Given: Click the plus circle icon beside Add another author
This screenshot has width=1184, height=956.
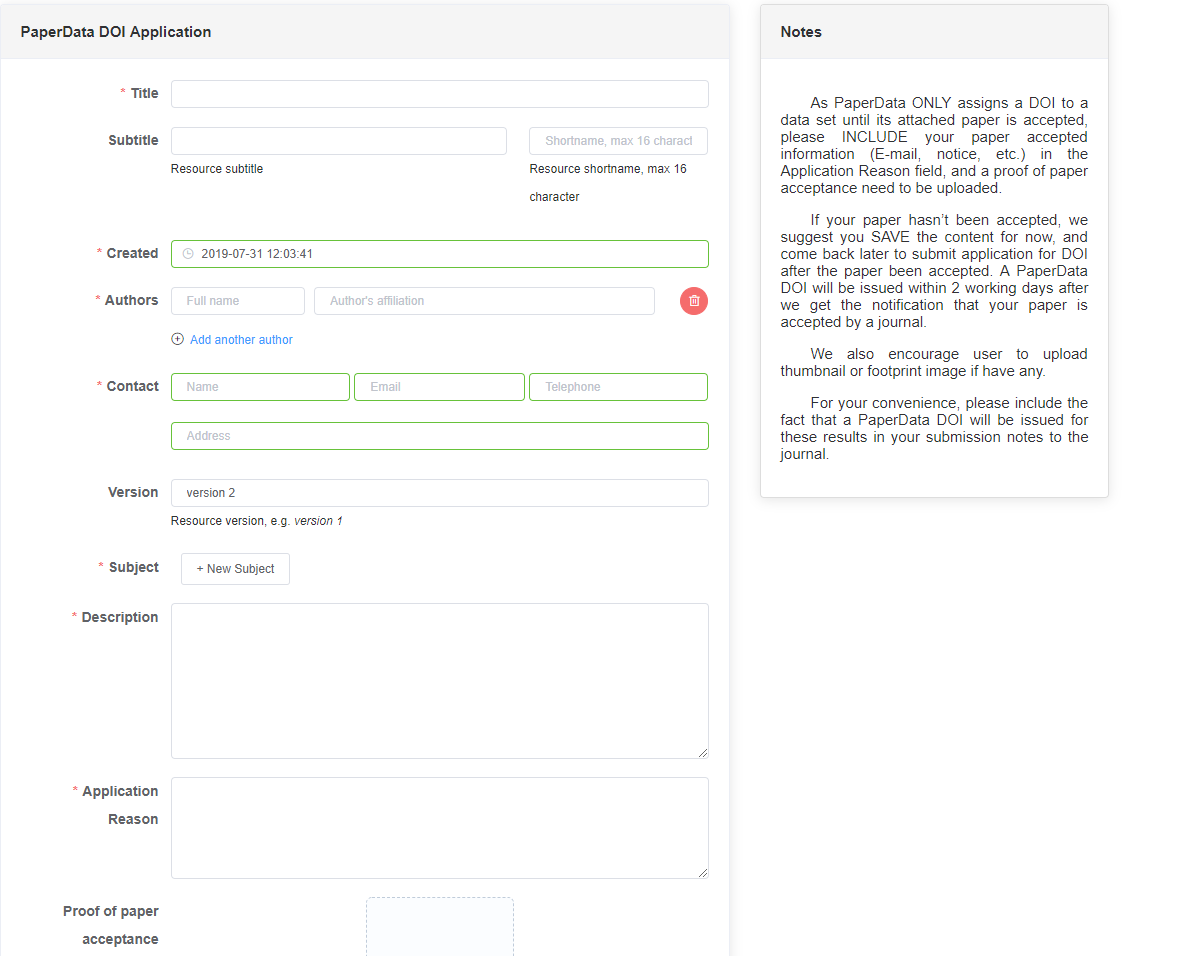Looking at the screenshot, I should 178,339.
